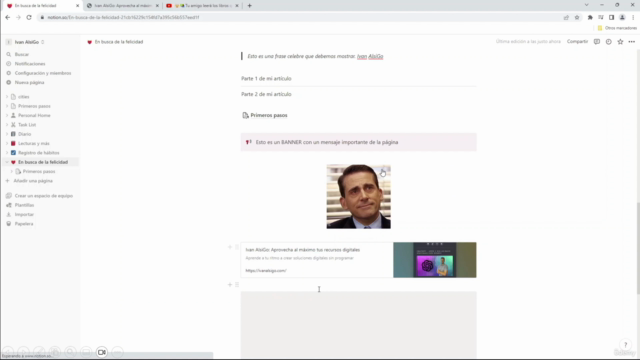Open the three-dot page options menu
640x360 pixels.
[632, 42]
